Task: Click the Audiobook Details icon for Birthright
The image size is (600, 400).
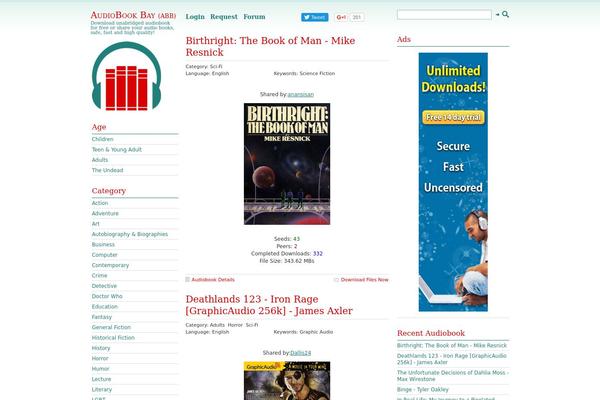Action: click(188, 280)
